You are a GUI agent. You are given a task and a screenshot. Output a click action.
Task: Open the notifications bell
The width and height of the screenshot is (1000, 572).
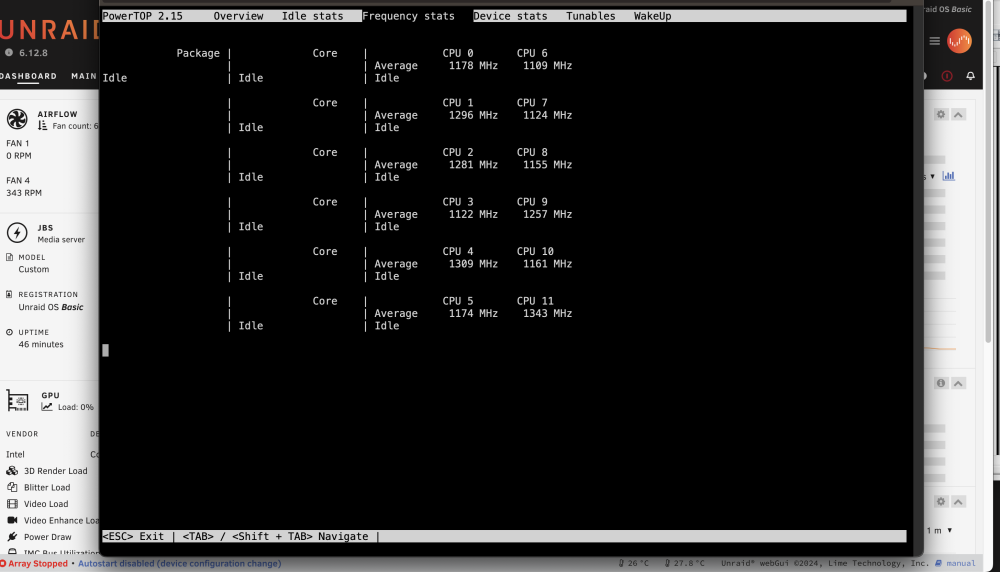970,76
